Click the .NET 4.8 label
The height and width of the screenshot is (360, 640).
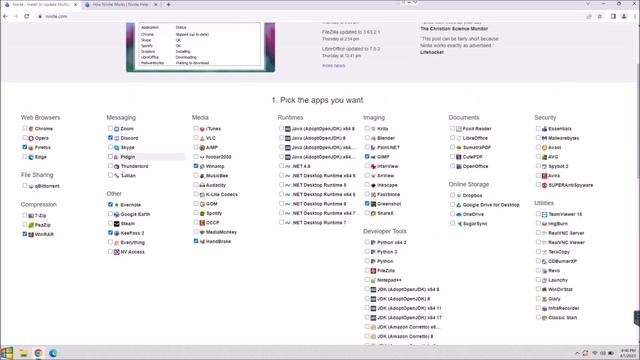pyautogui.click(x=301, y=166)
